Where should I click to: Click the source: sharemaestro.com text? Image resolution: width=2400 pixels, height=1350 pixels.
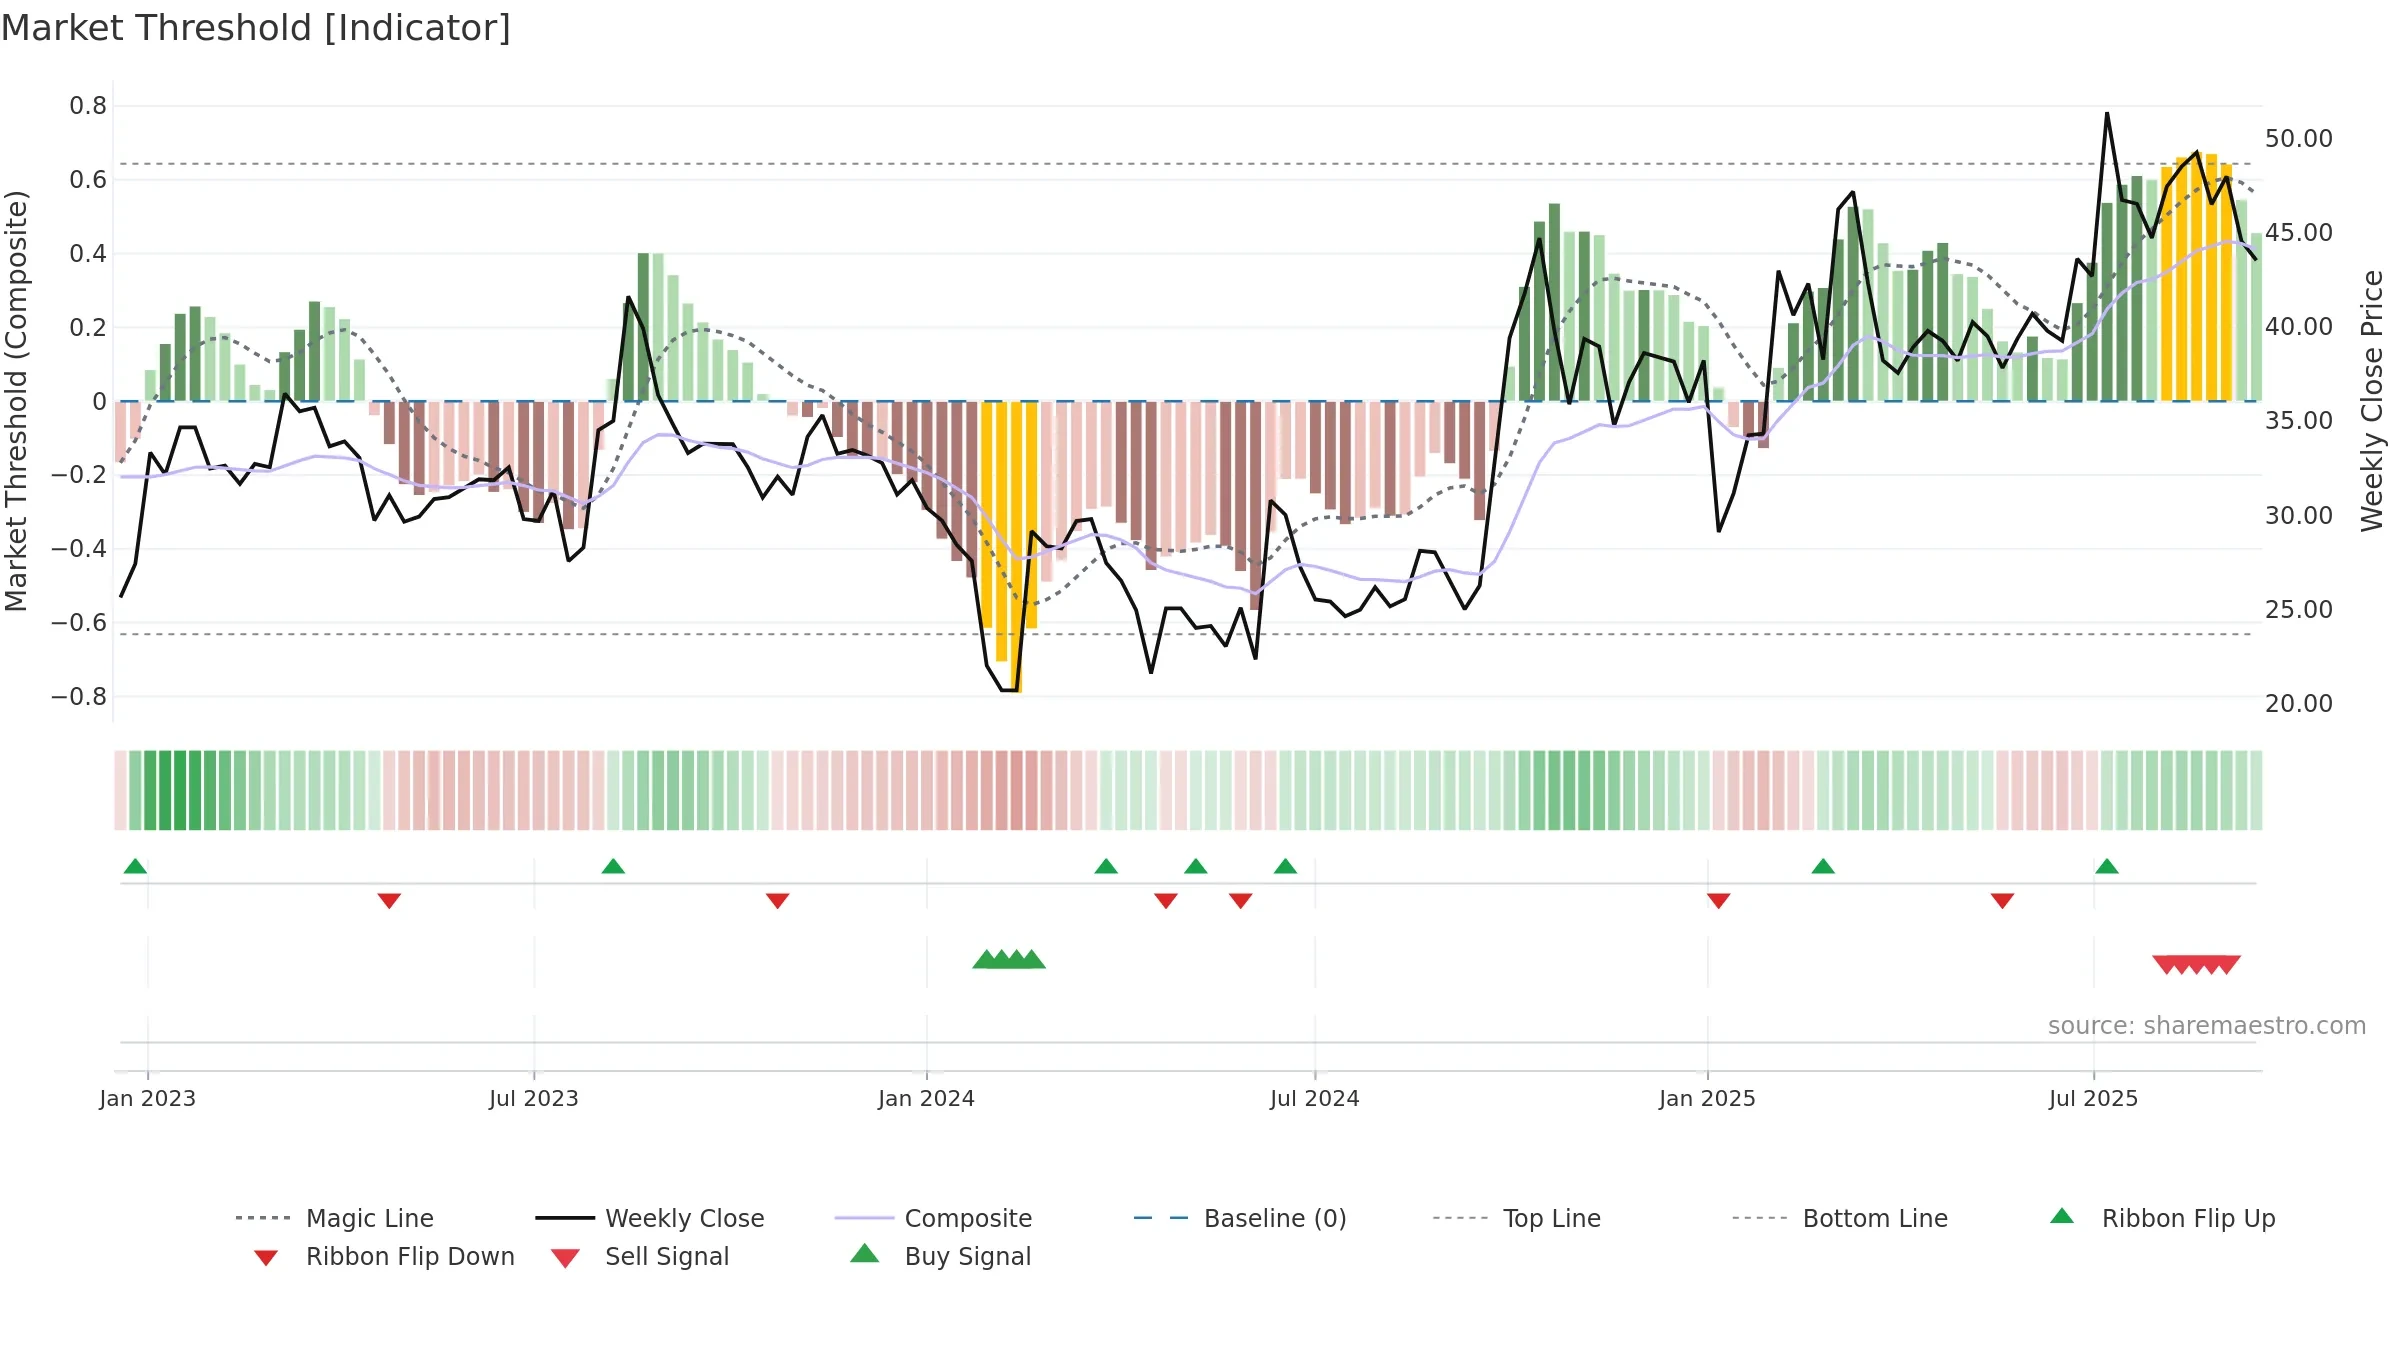pyautogui.click(x=2206, y=1026)
